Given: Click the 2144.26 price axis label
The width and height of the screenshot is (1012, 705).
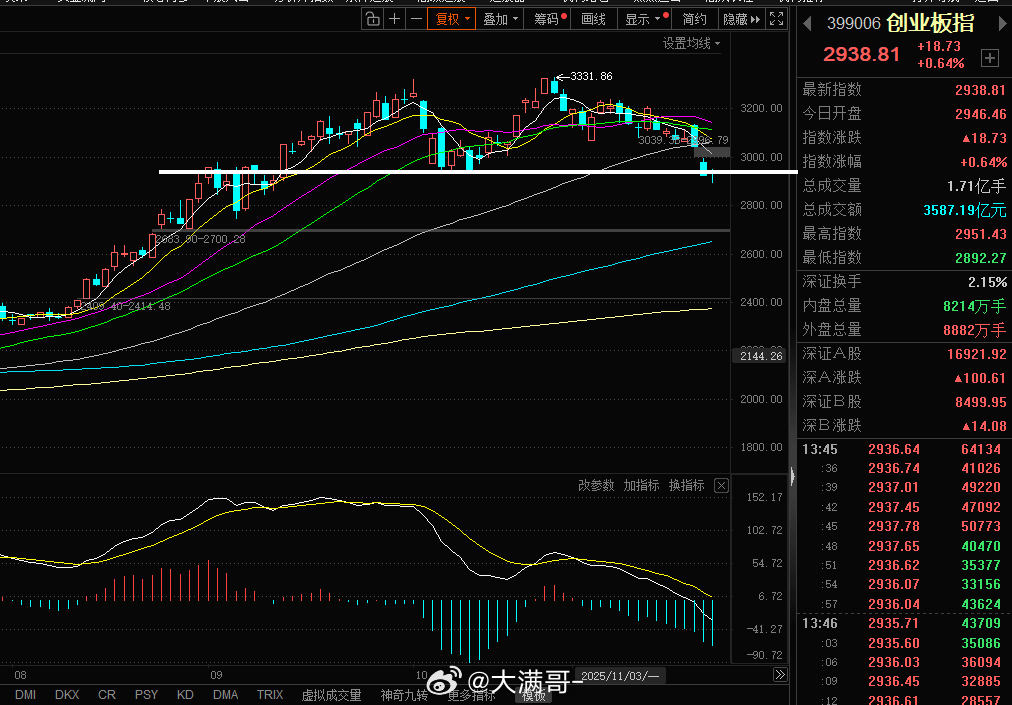Looking at the screenshot, I should [758, 356].
